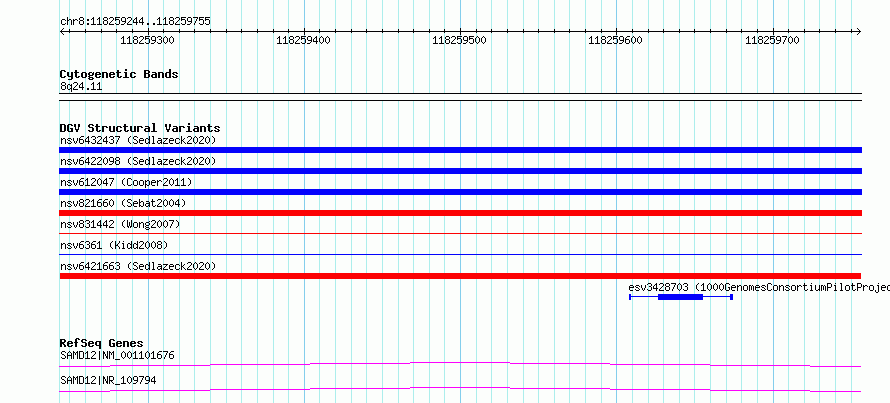The image size is (890, 403).
Task: Click the left arrowhead of the ruler
Action: click(x=62, y=32)
